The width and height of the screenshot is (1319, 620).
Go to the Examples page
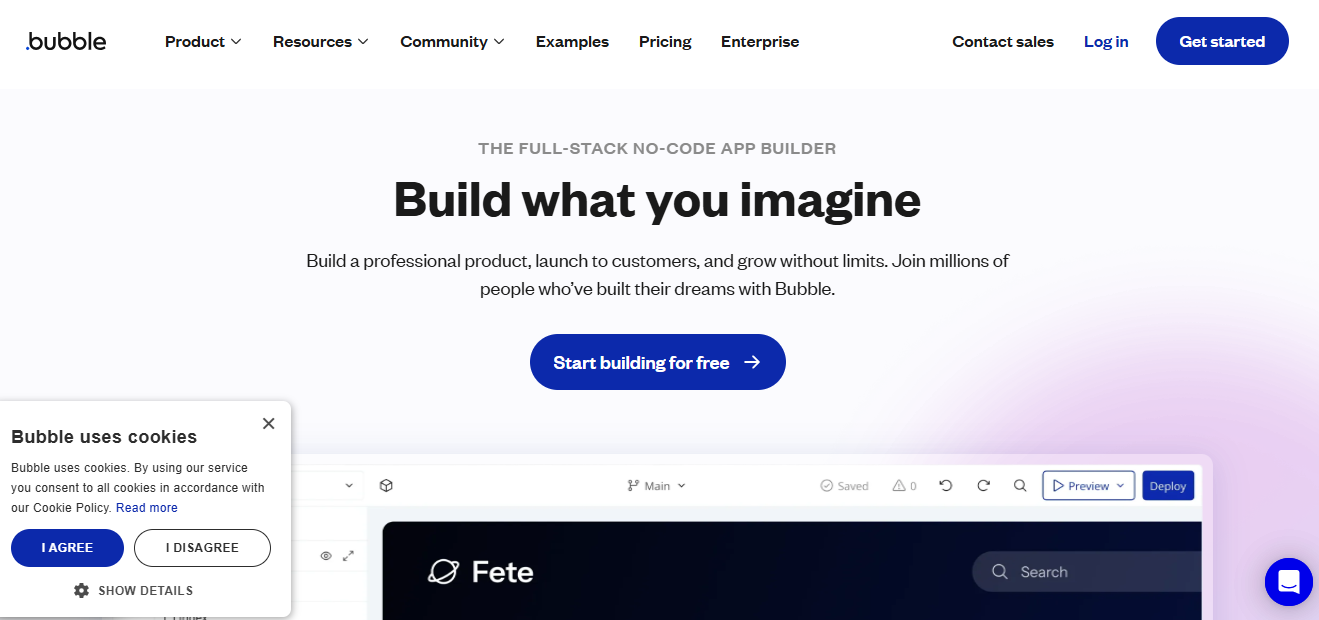572,41
